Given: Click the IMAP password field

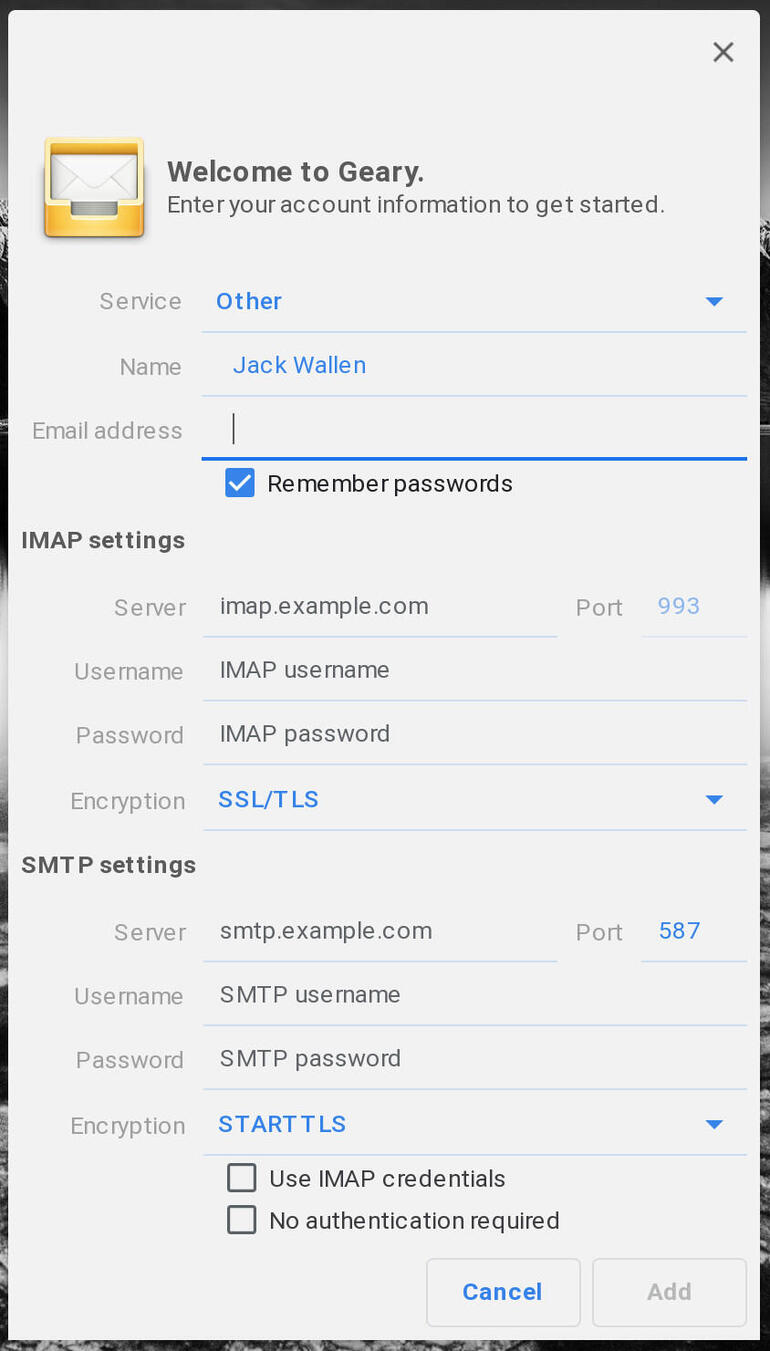Looking at the screenshot, I should coord(475,735).
